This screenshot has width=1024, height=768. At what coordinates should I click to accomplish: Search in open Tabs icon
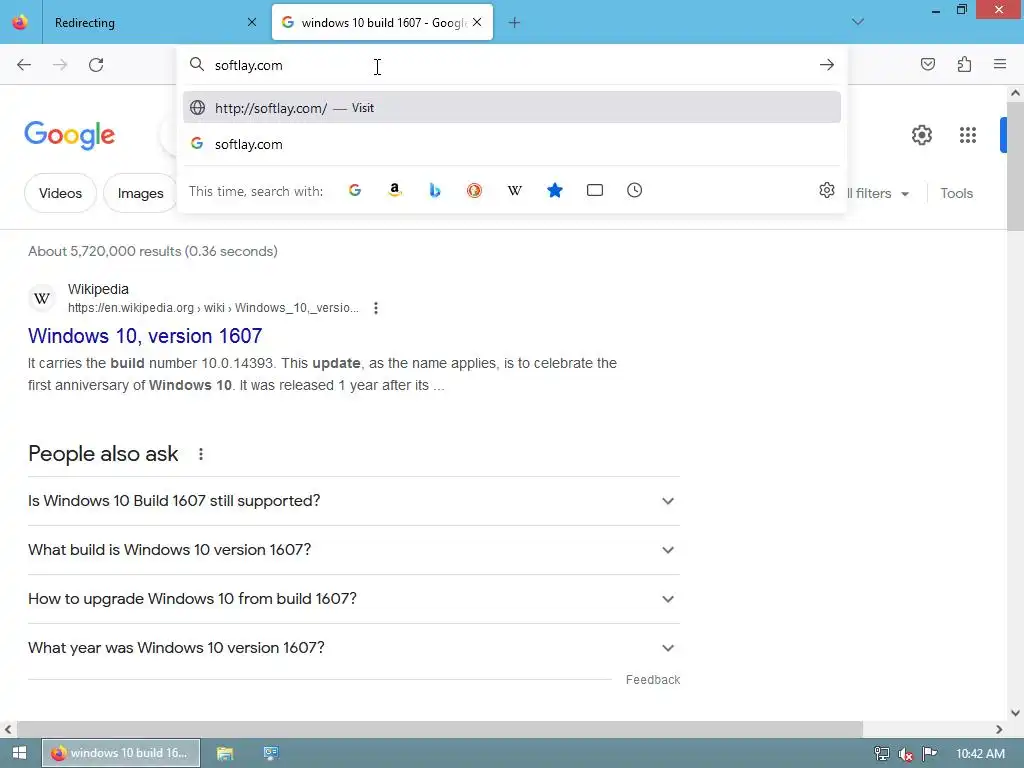click(x=595, y=190)
